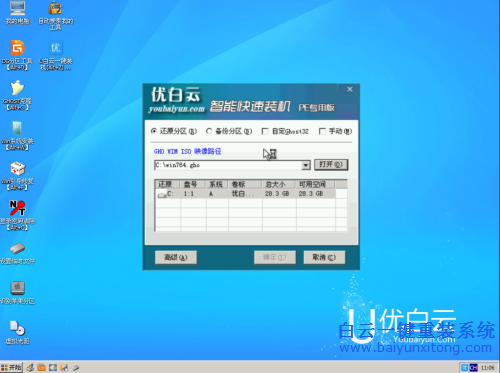This screenshot has height=373, width=500.
Task: Click the C:\win764.gho image path field
Action: (228, 165)
